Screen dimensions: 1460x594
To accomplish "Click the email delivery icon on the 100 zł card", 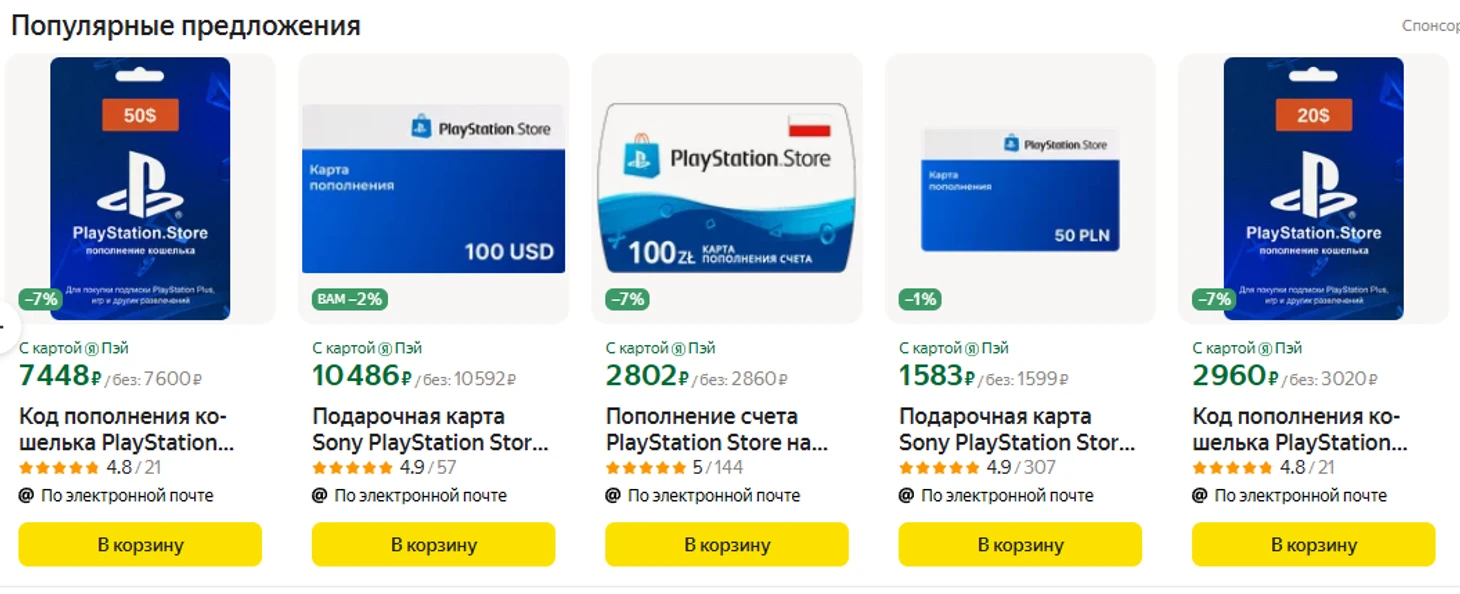I will [x=613, y=495].
